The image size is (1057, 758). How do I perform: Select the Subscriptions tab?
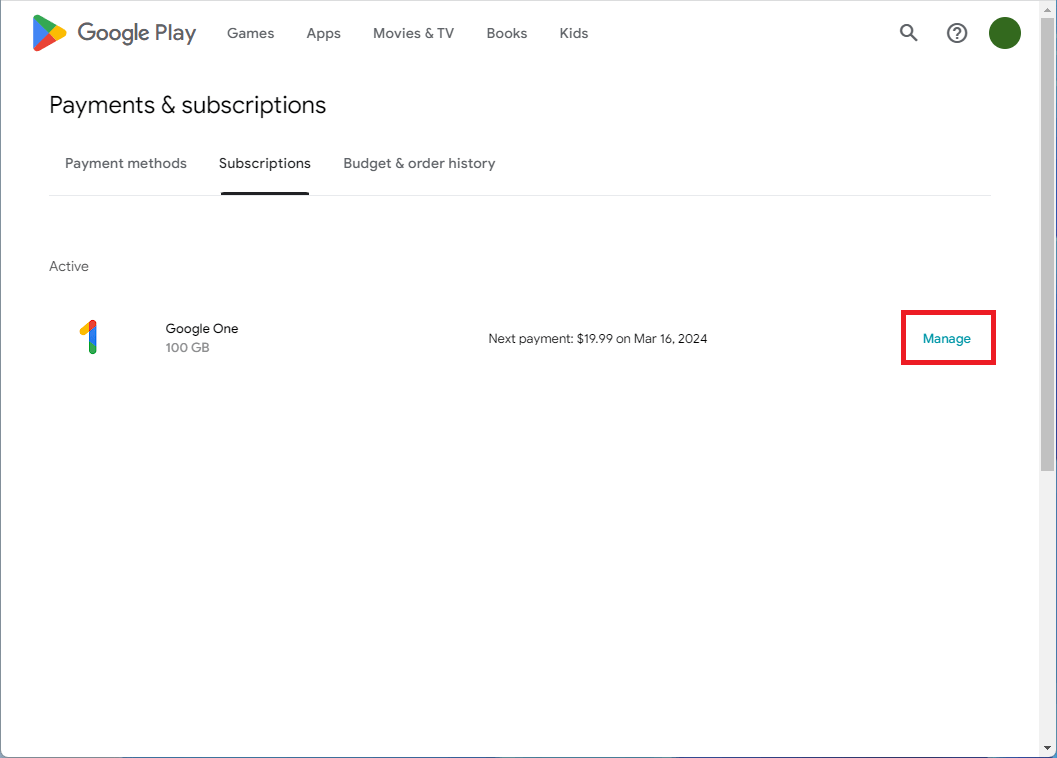pyautogui.click(x=264, y=163)
